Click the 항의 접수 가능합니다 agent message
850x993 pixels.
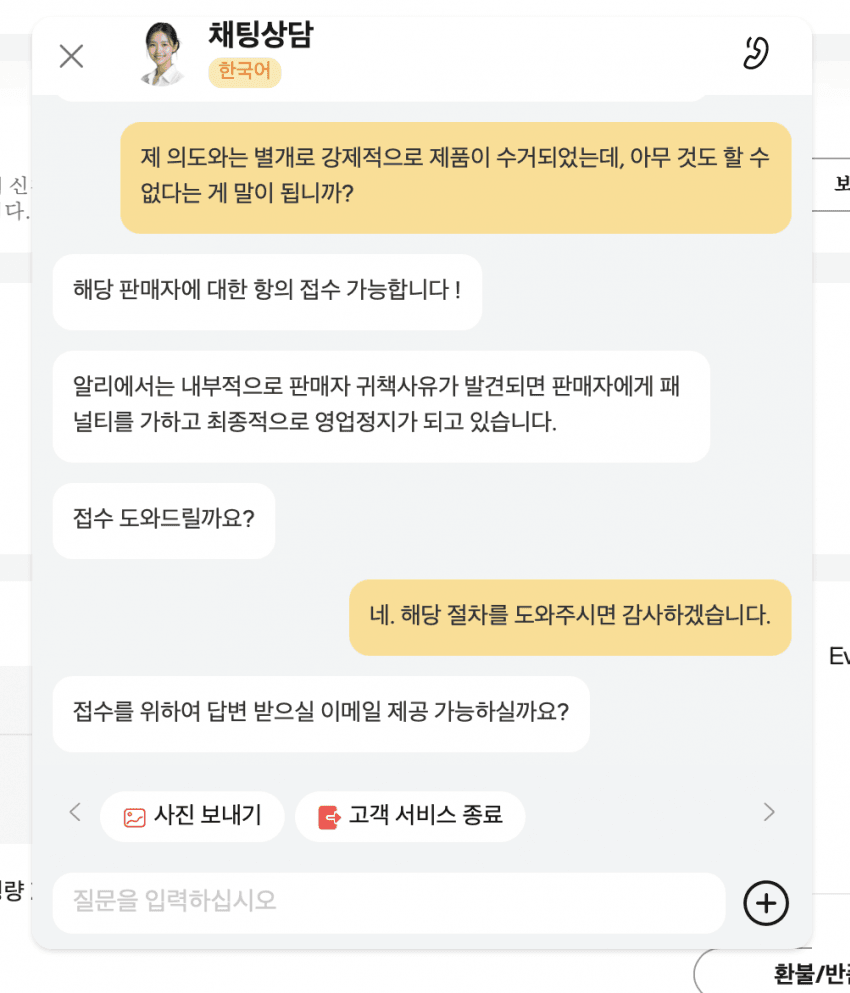(267, 292)
